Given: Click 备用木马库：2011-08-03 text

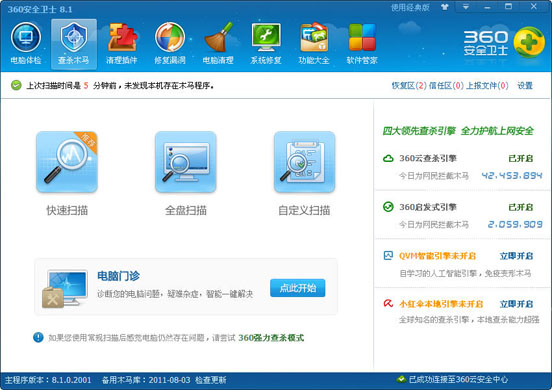Looking at the screenshot, I should 146,380.
